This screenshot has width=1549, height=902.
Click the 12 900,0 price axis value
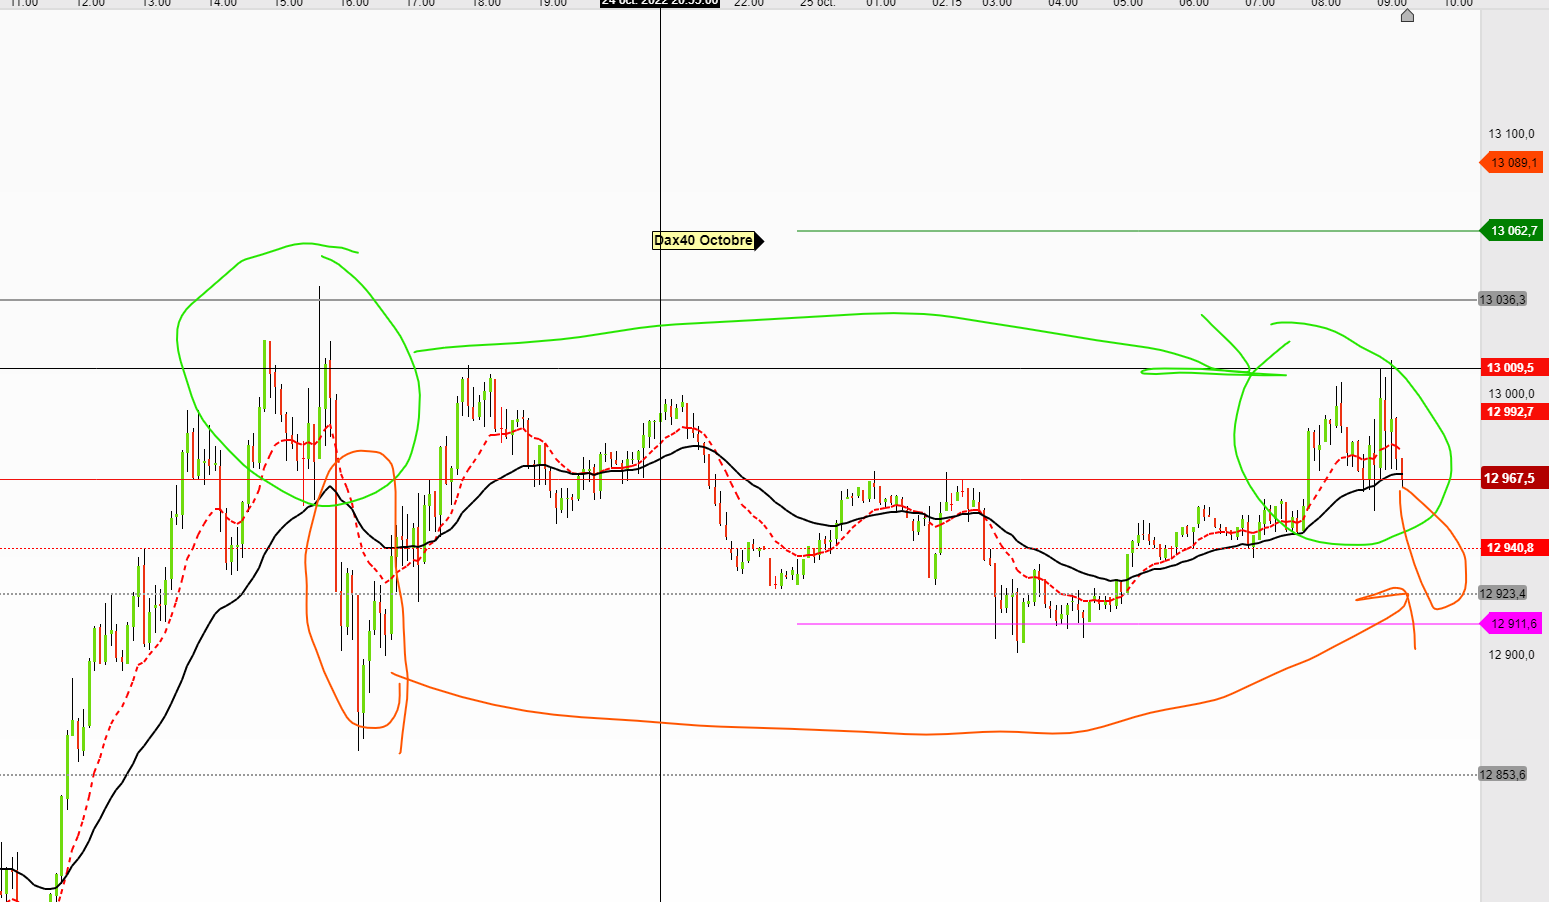coord(1511,655)
